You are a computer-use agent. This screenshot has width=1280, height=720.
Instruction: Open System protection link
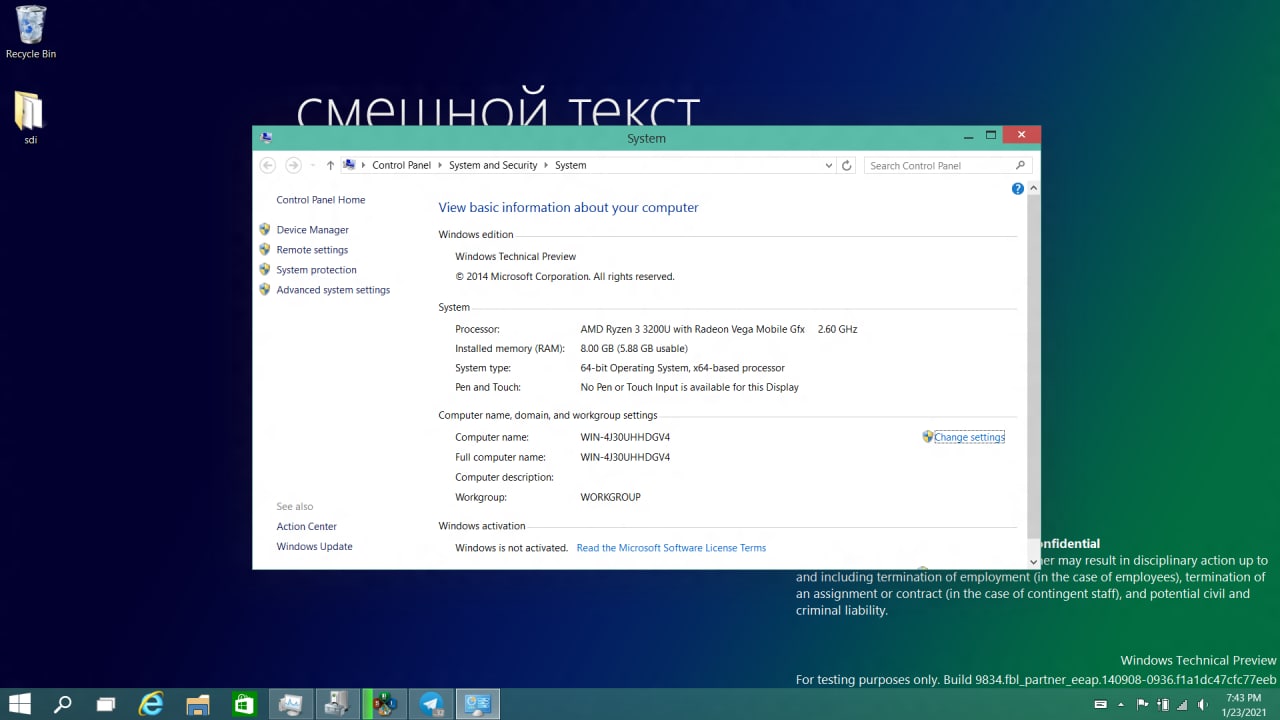click(316, 270)
